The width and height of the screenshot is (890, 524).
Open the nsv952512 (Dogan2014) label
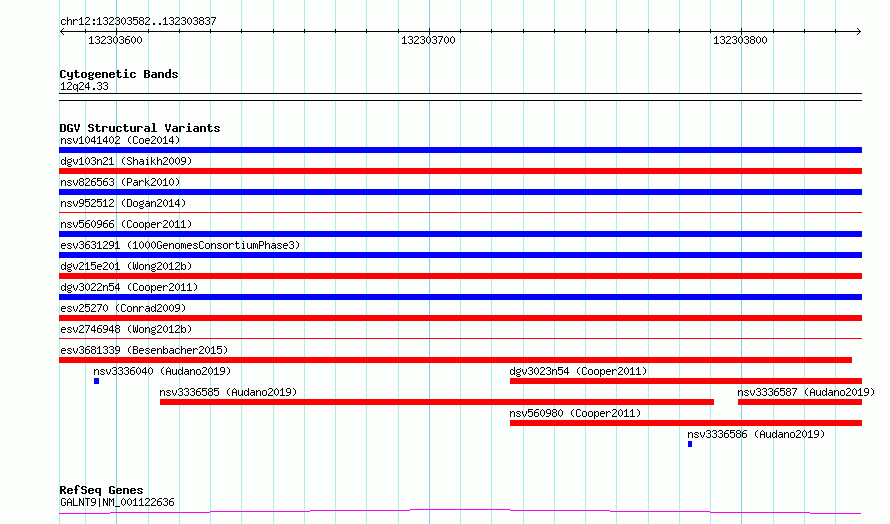(123, 203)
